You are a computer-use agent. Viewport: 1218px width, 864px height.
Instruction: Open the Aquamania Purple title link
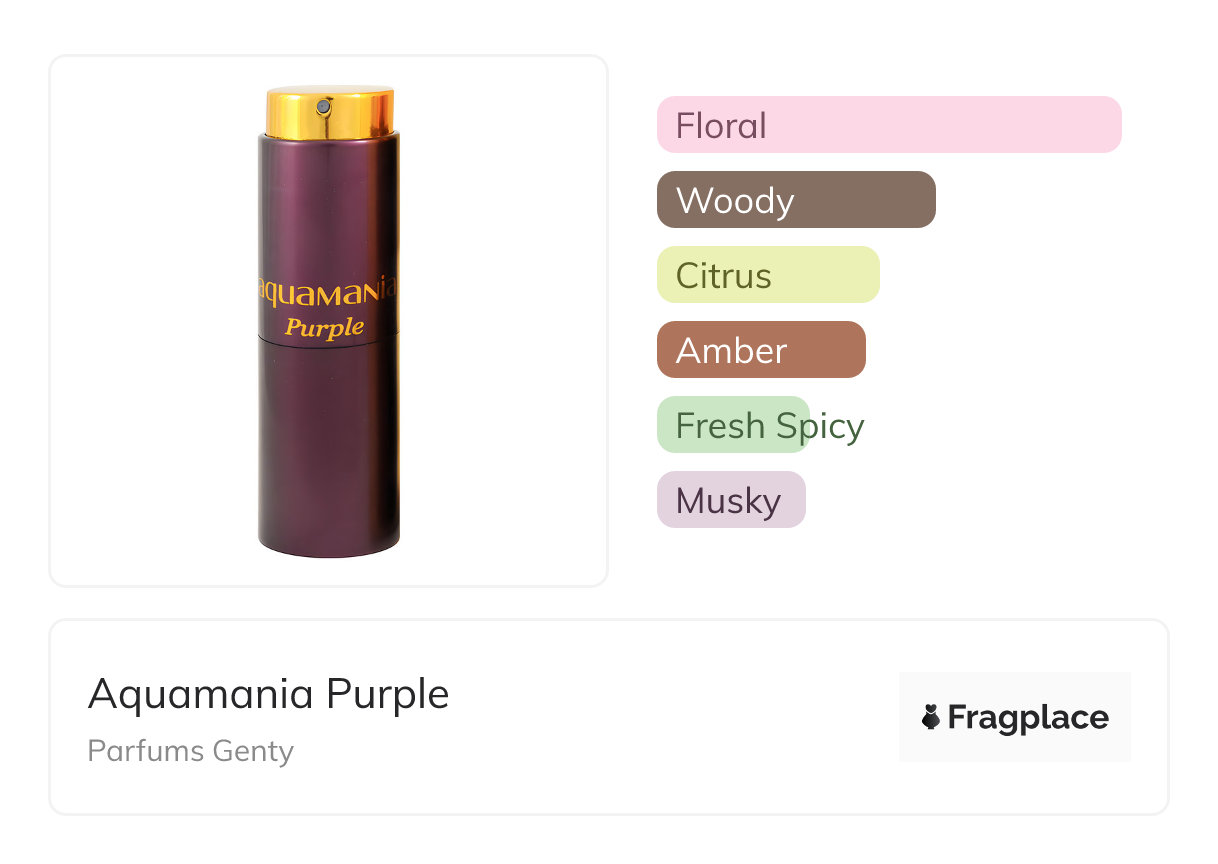[x=268, y=694]
